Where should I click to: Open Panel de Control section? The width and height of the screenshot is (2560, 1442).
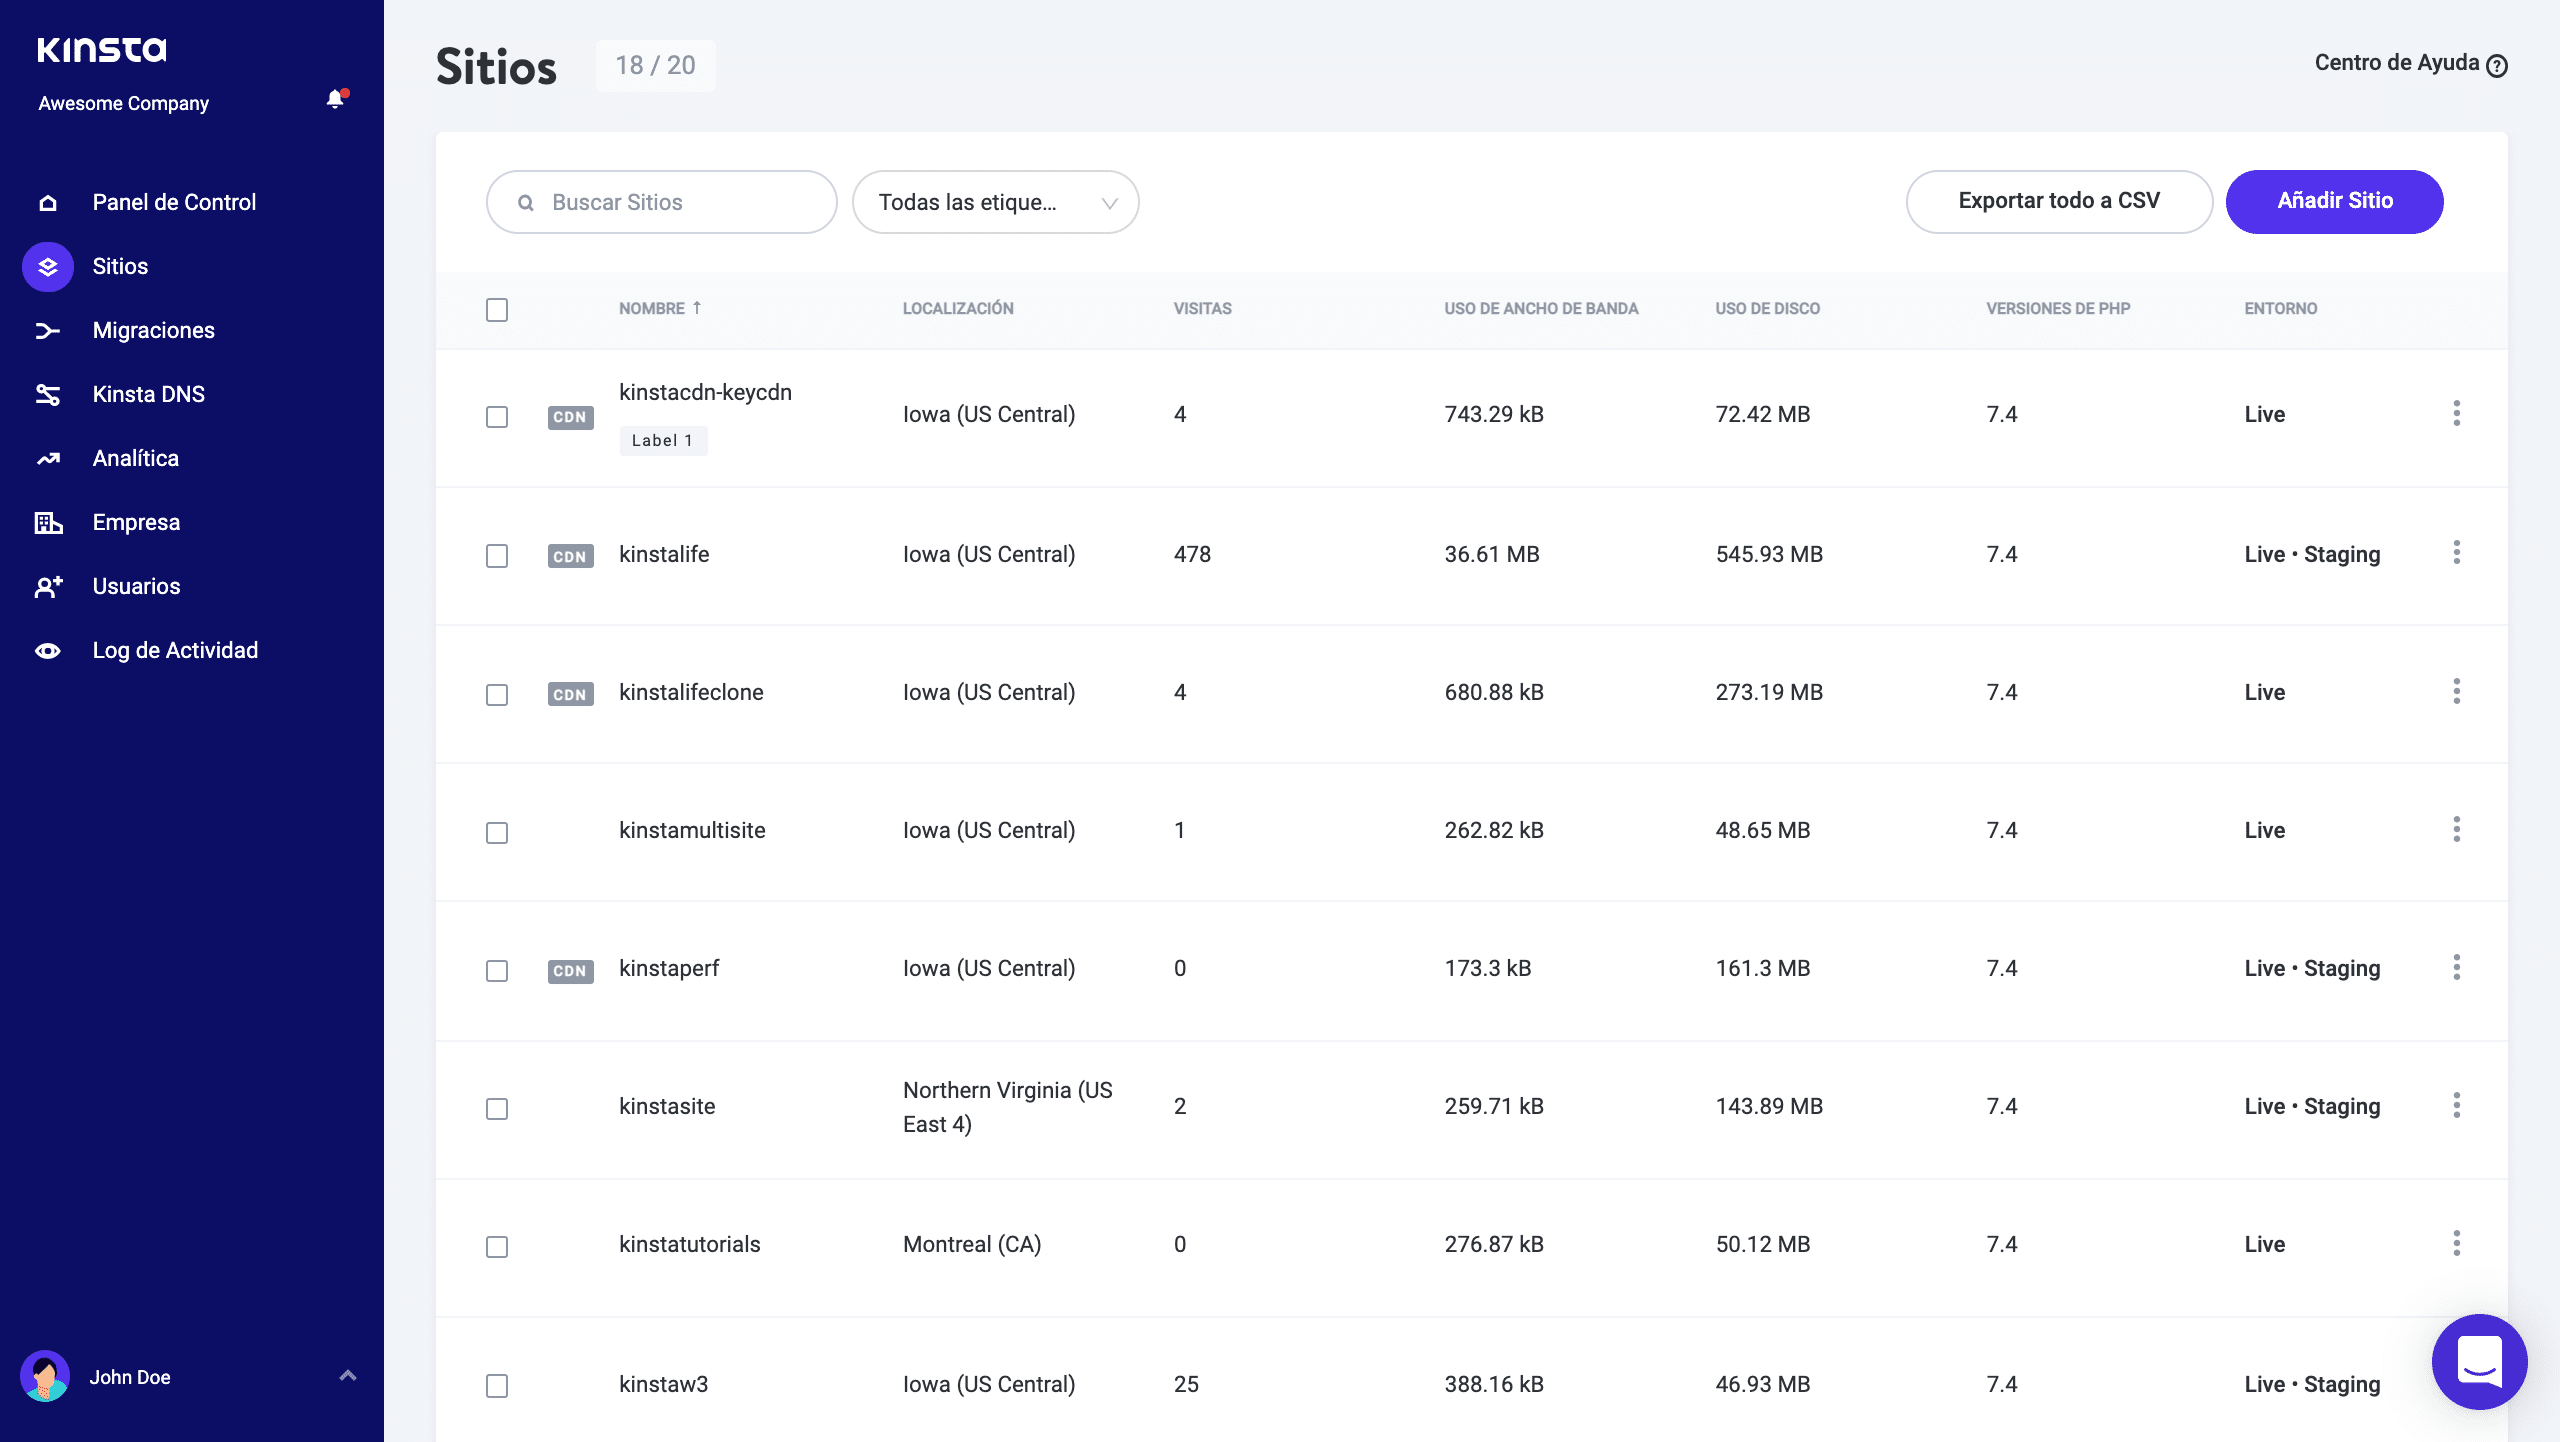174,200
